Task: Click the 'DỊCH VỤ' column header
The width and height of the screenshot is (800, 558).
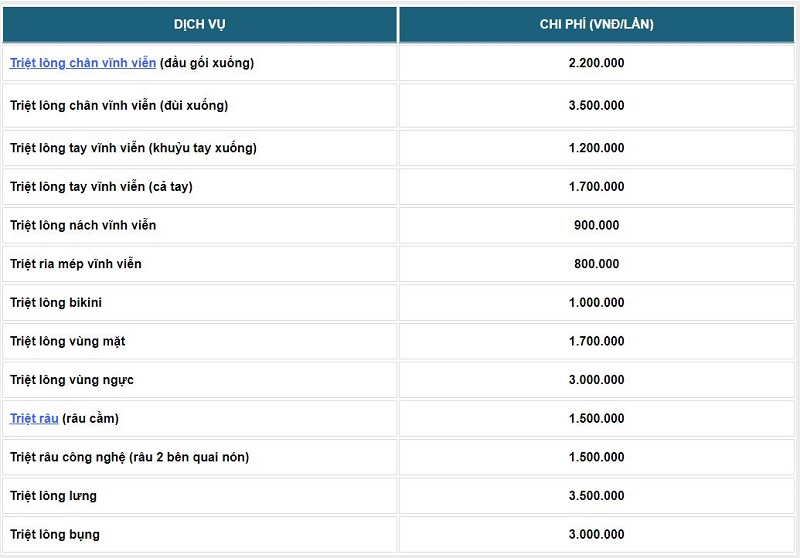Action: tap(200, 24)
